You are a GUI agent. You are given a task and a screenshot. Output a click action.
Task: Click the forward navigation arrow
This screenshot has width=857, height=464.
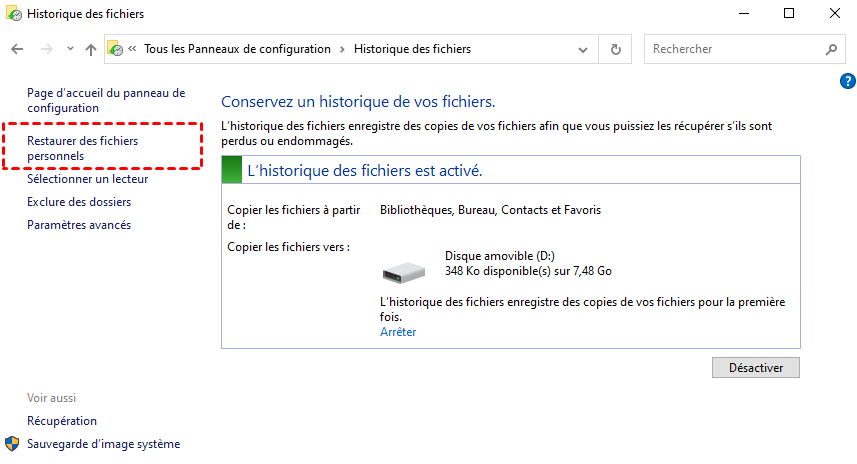tap(46, 49)
